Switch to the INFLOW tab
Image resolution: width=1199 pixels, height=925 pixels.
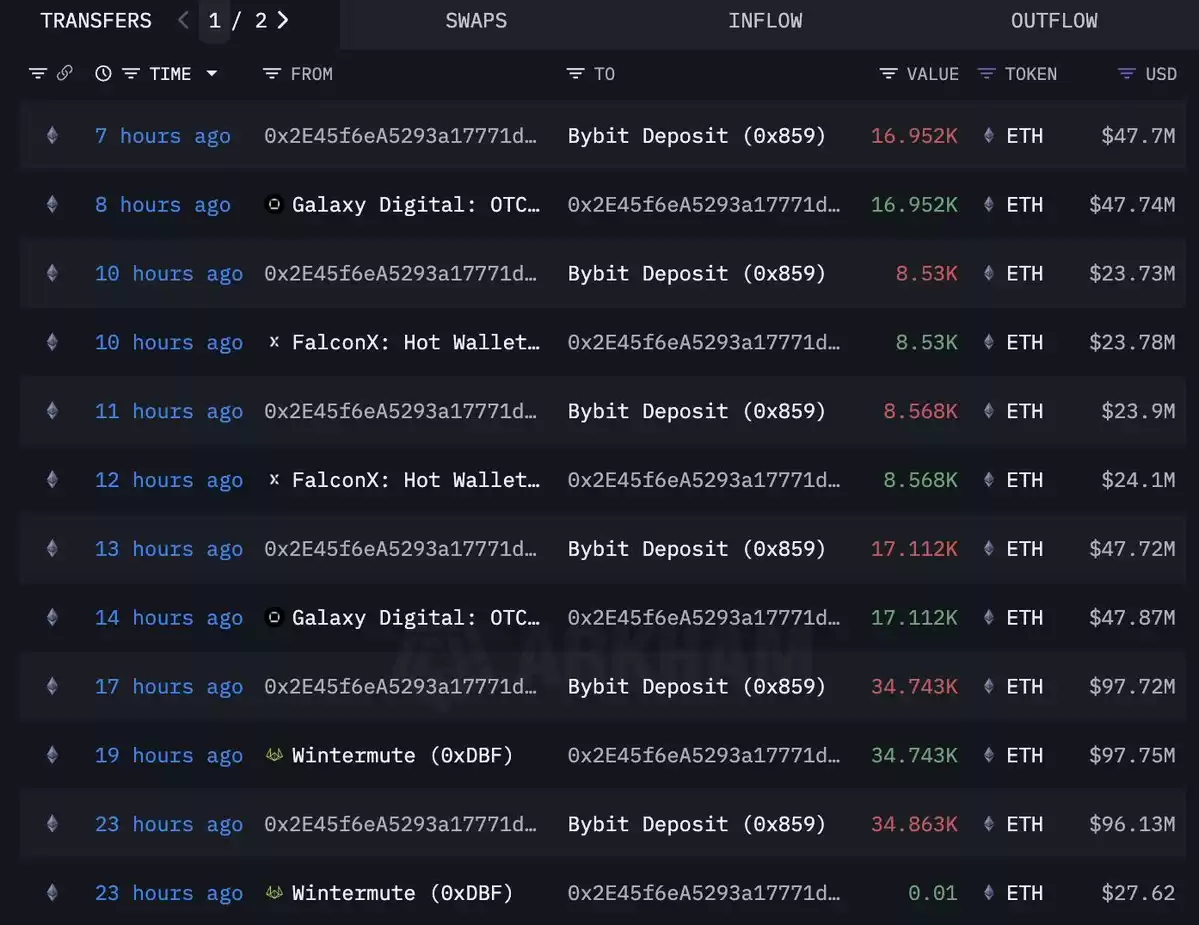[x=765, y=21]
